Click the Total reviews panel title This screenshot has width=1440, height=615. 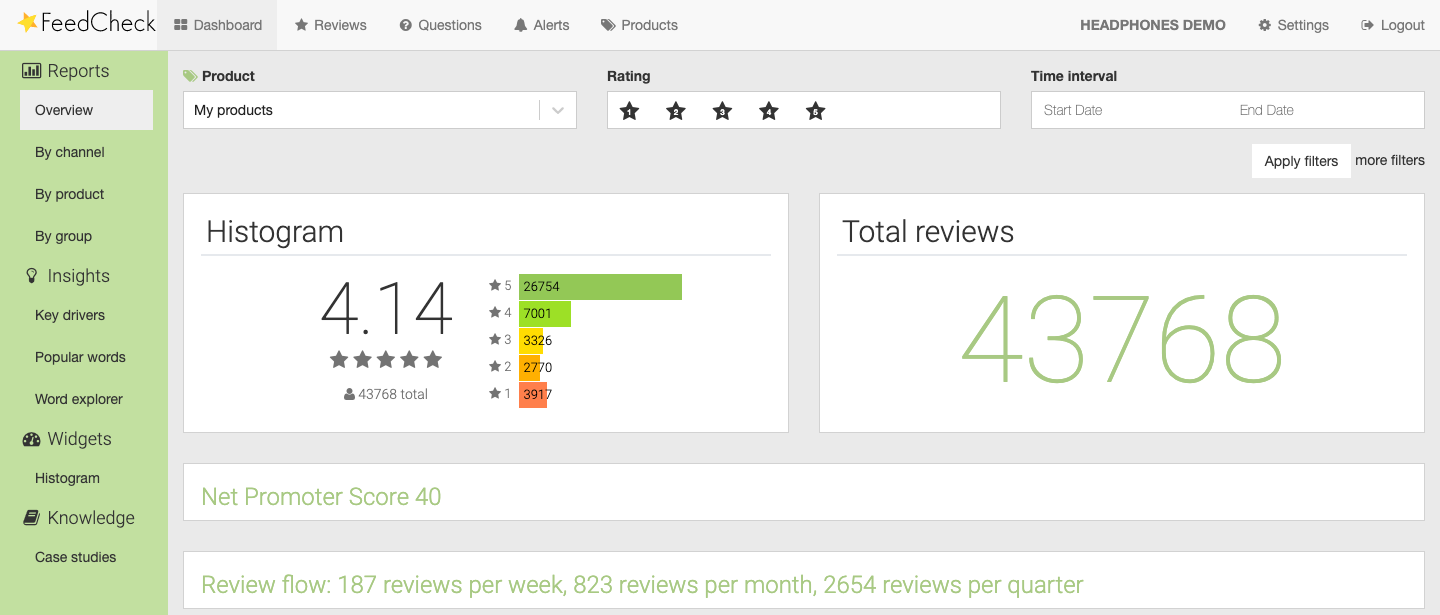(928, 232)
